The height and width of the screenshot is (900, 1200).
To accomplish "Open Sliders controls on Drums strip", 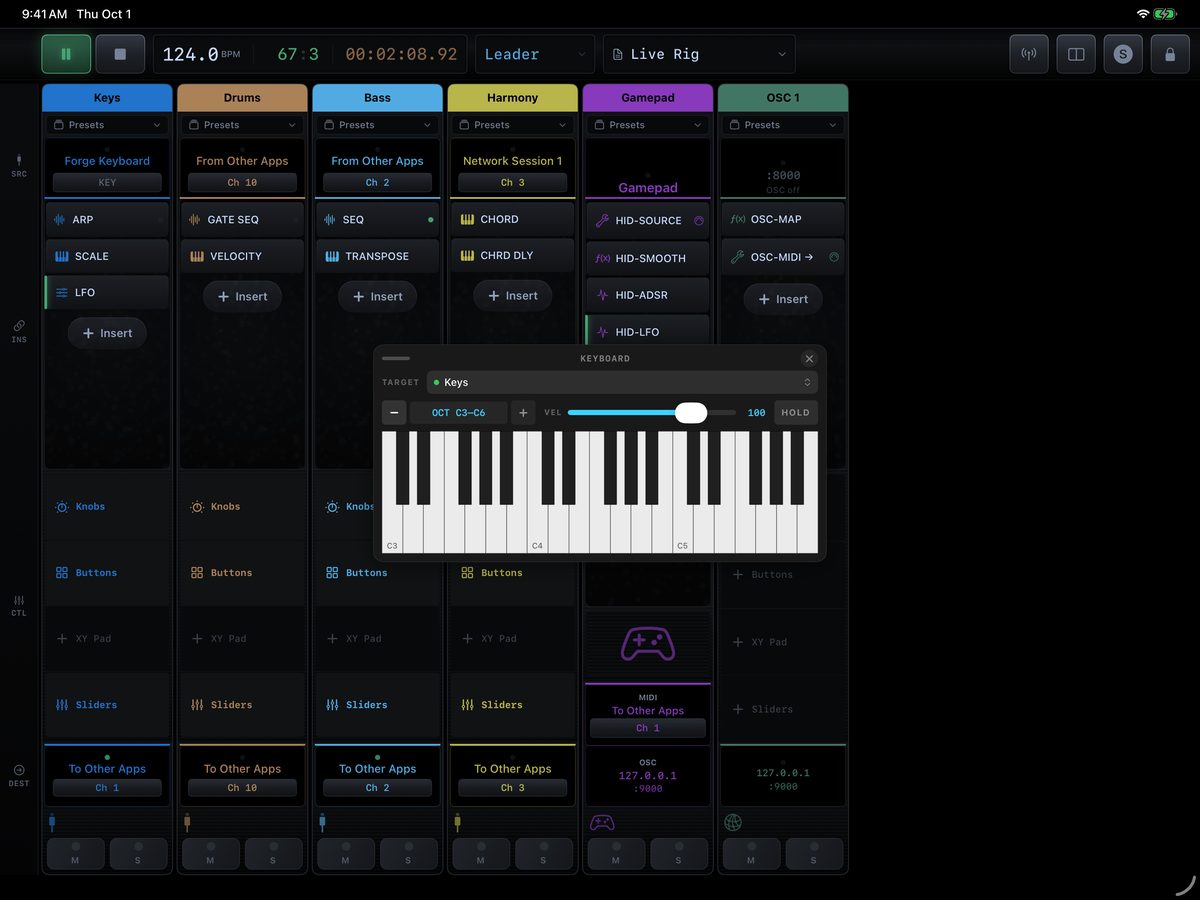I will coord(242,705).
